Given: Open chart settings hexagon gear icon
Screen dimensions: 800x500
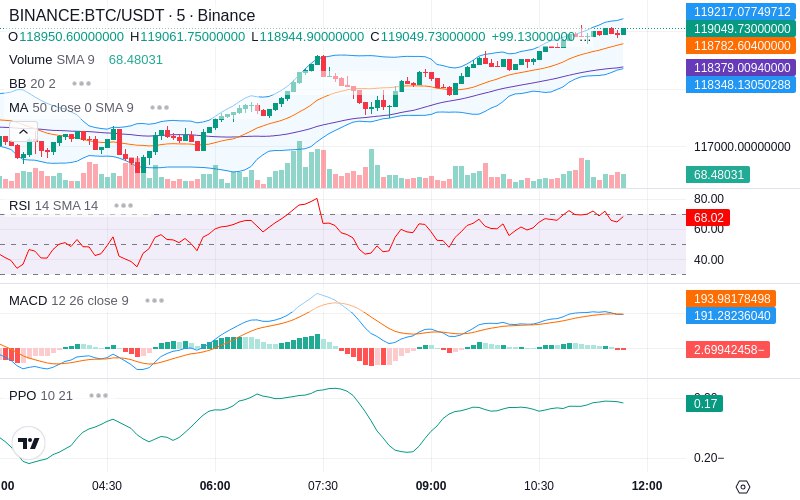Looking at the screenshot, I should coord(743,487).
